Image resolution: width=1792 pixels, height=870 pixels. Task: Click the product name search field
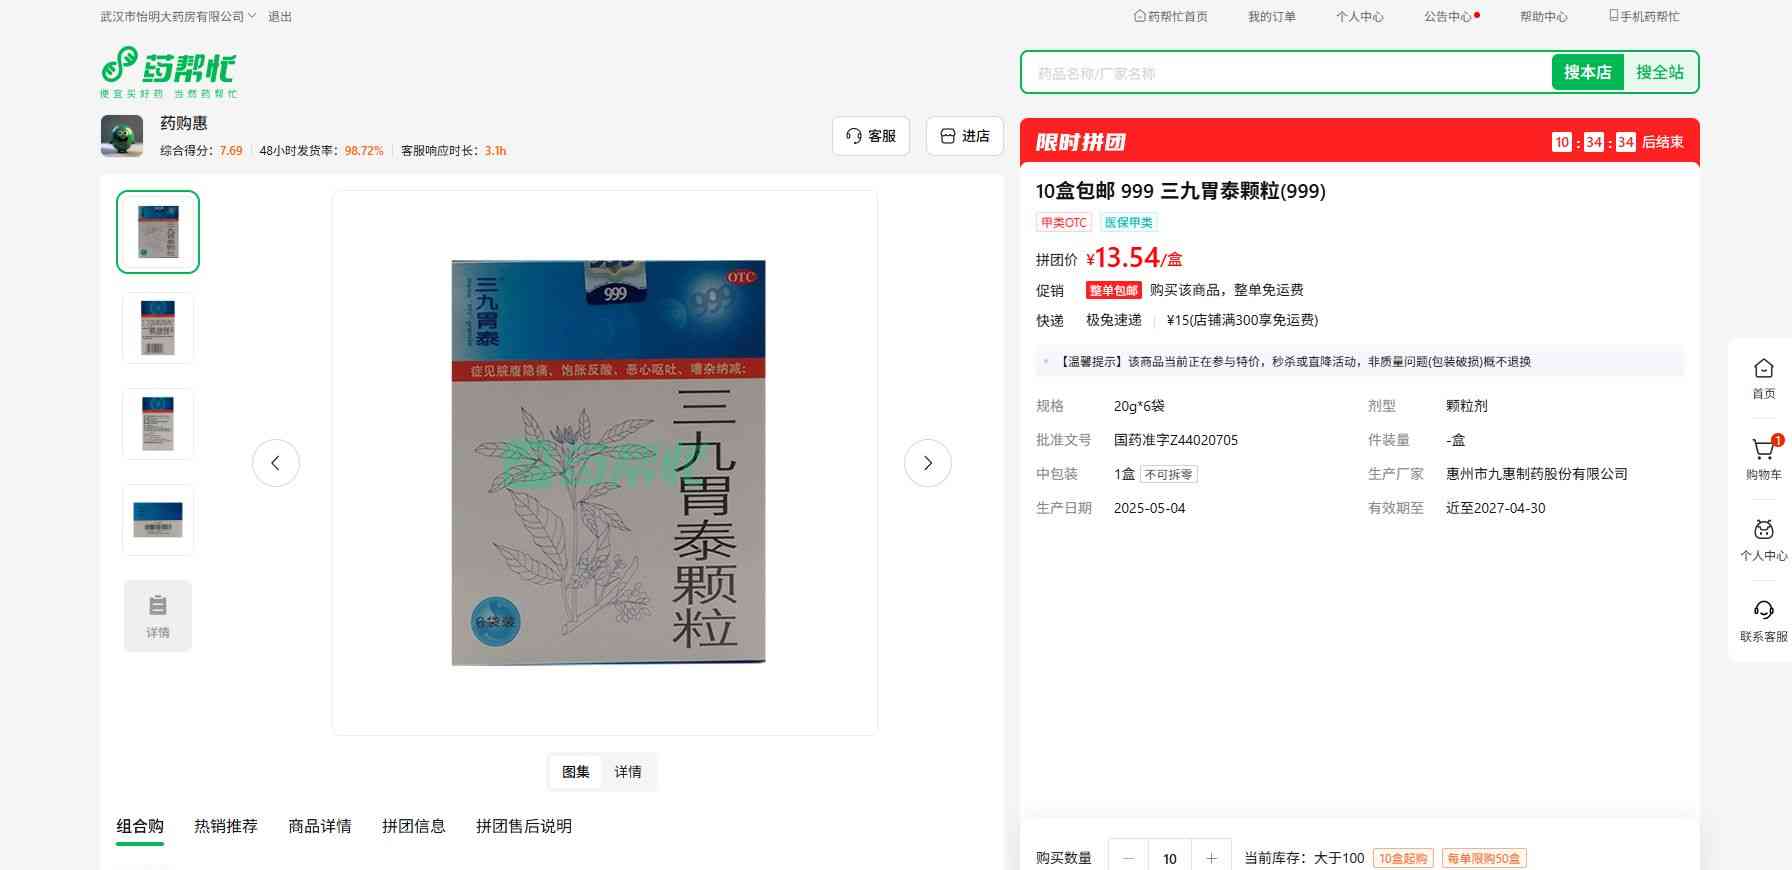point(1285,73)
